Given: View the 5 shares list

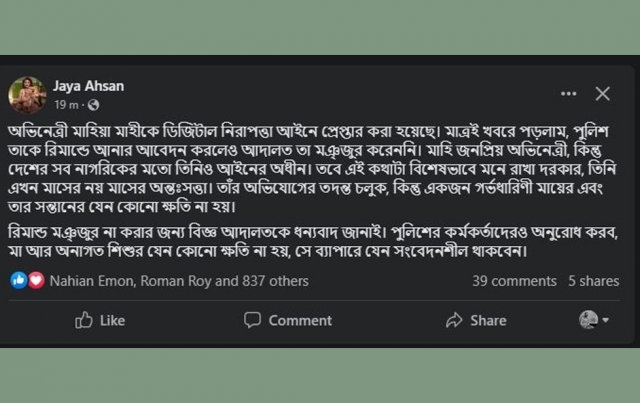Looking at the screenshot, I should [593, 282].
